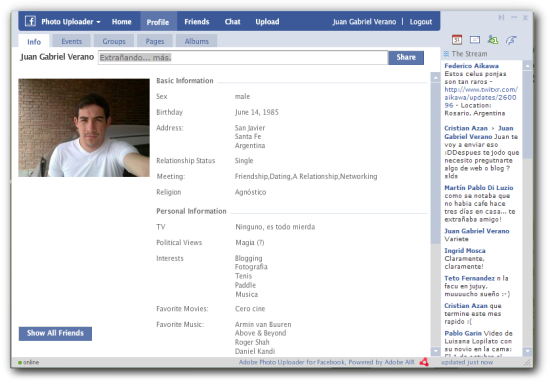Open Cristian Azan's wall post name
The height and width of the screenshot is (384, 550).
pos(466,128)
